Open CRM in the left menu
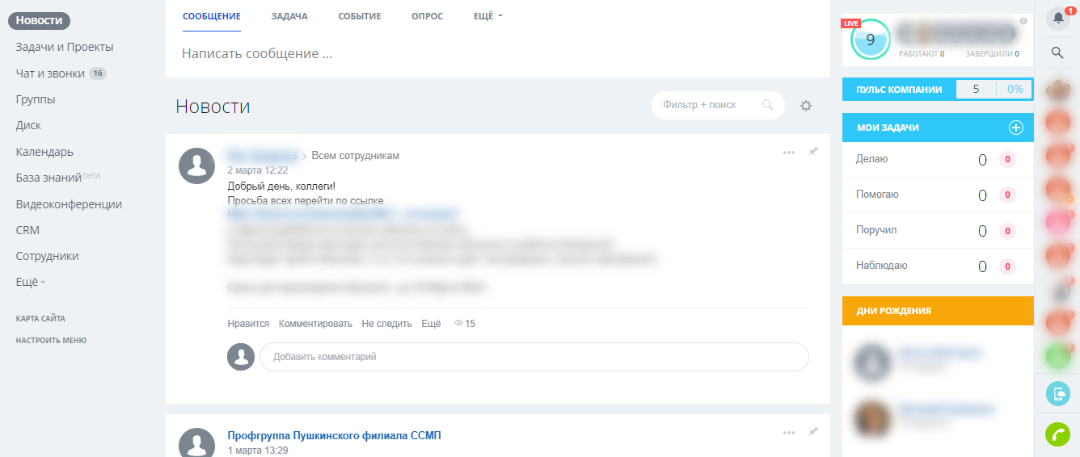 (28, 230)
